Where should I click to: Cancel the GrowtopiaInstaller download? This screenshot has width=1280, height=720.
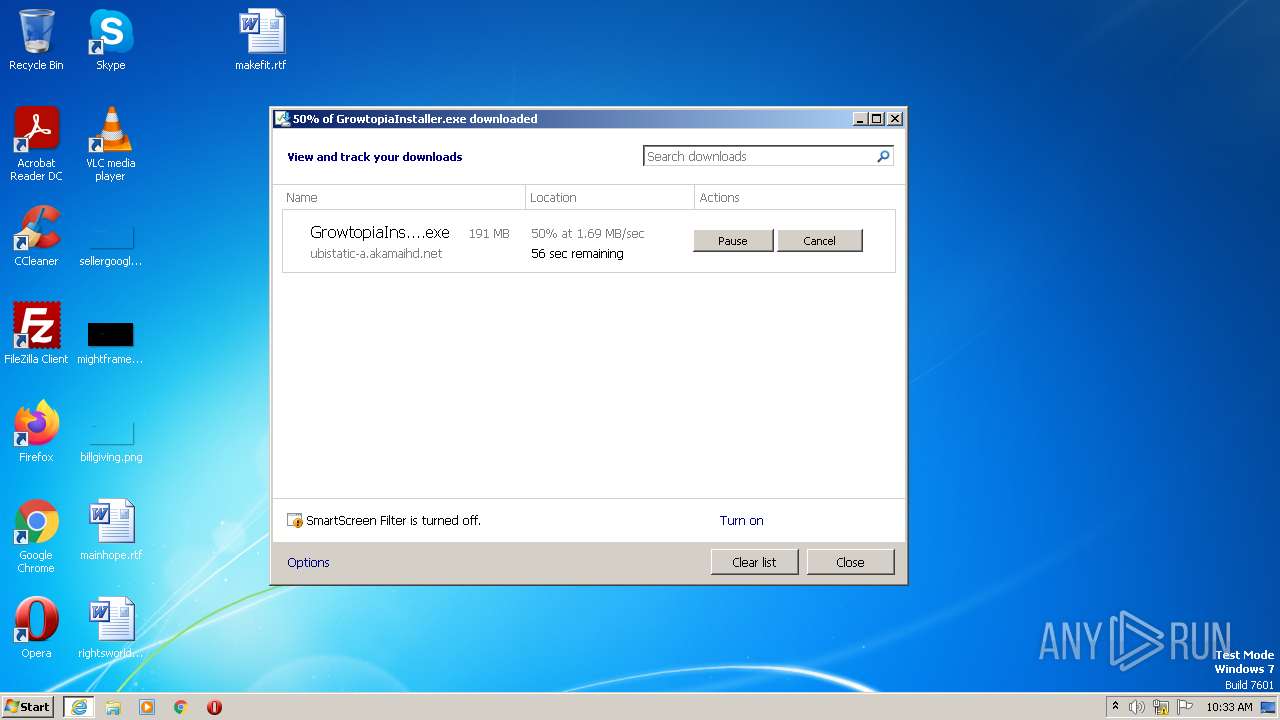click(x=819, y=241)
